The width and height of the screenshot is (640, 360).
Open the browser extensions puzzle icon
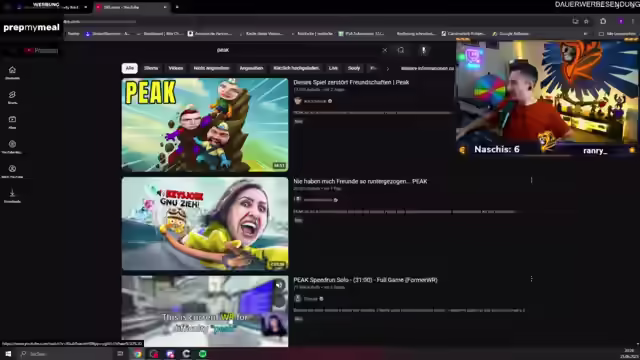603,21
